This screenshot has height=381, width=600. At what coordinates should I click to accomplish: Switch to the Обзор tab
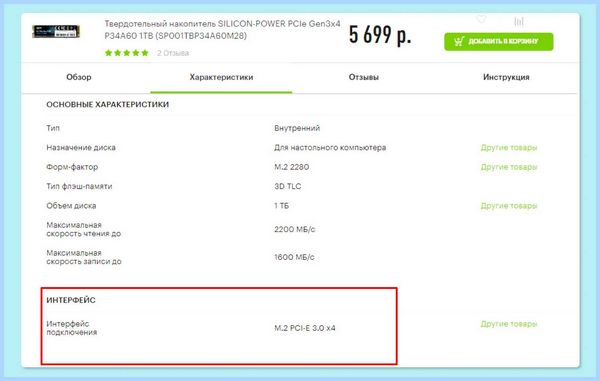click(79, 77)
